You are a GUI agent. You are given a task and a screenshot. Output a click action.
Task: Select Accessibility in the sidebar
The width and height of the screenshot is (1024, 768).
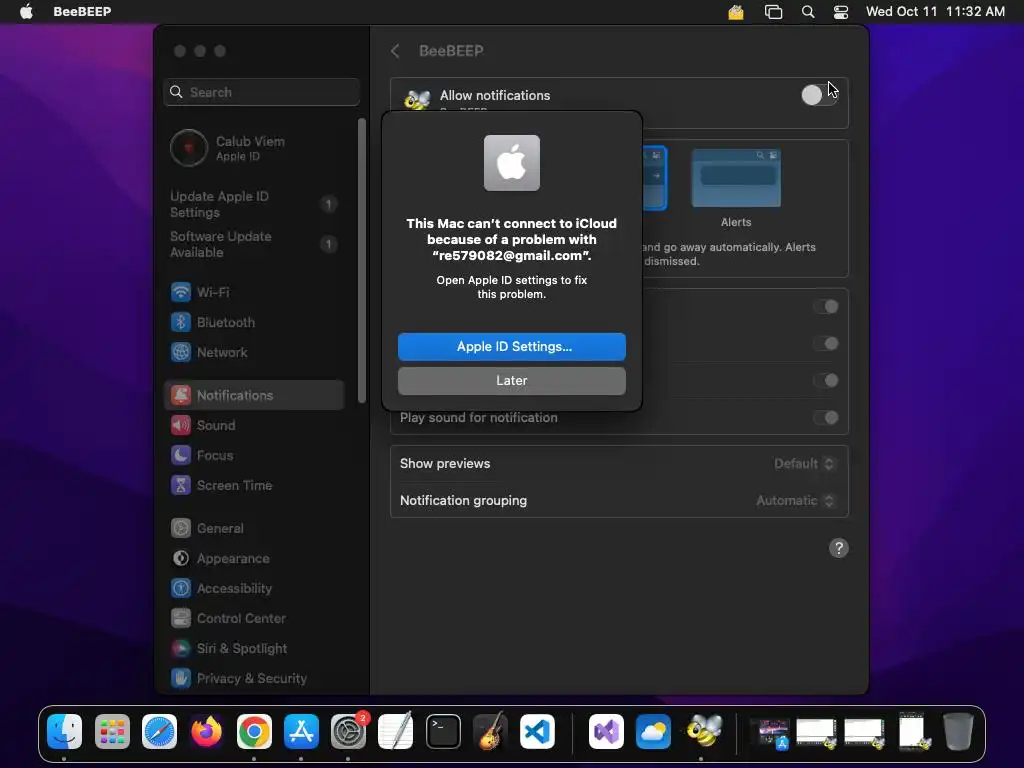pyautogui.click(x=255, y=588)
